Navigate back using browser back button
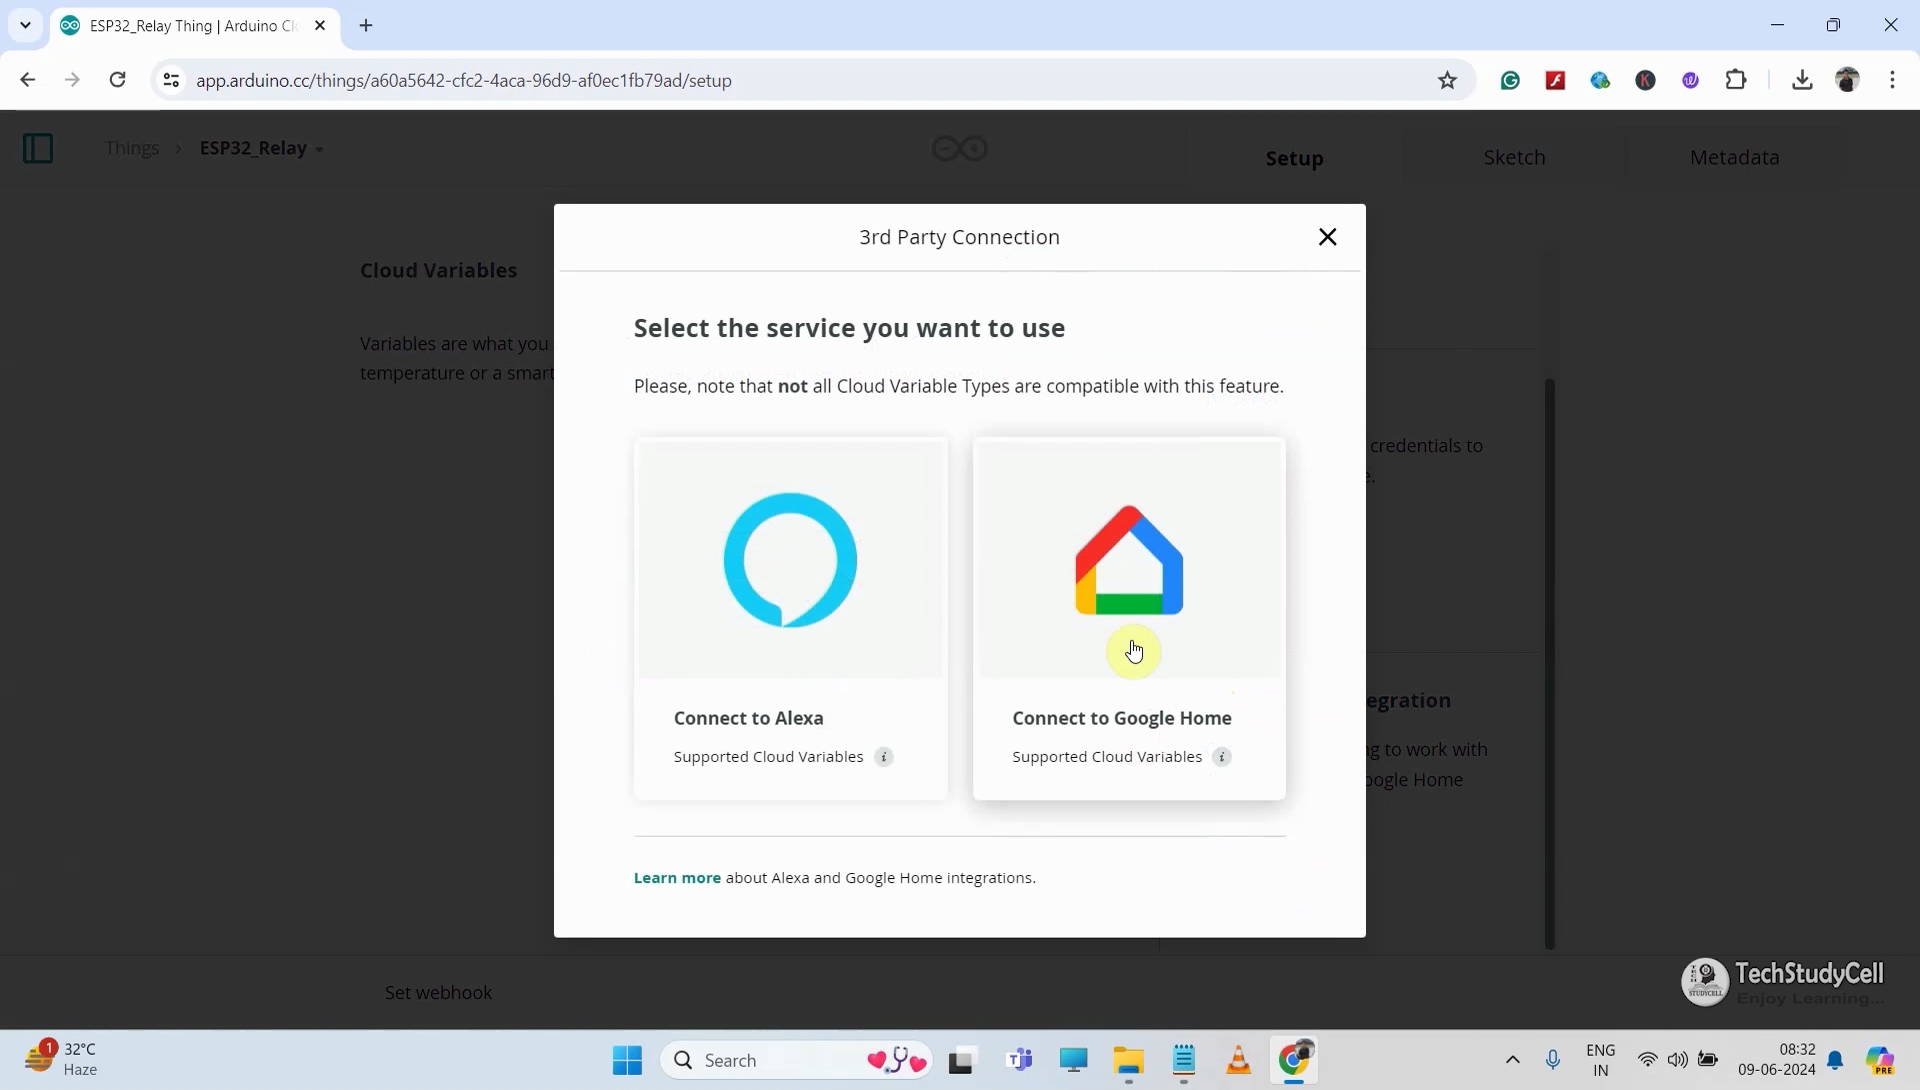The image size is (1920, 1090). click(x=29, y=80)
